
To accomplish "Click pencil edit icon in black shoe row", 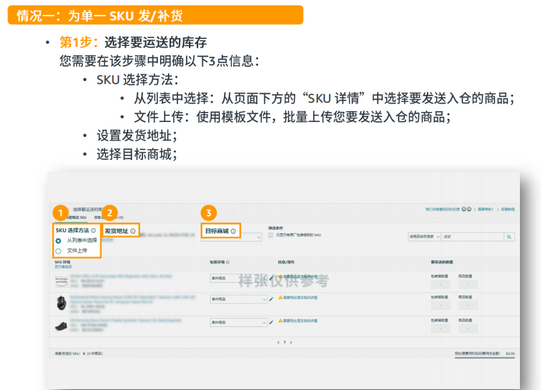I will (x=271, y=322).
